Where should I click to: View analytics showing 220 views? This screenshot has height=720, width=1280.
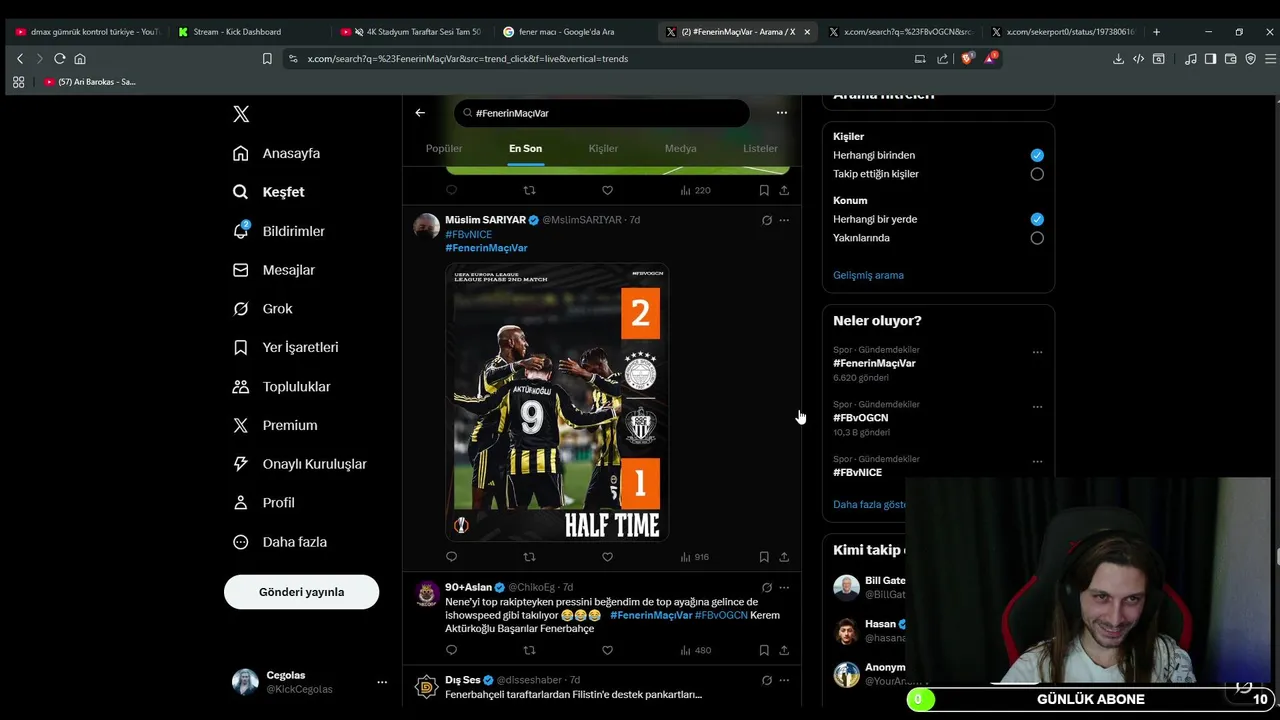click(695, 190)
